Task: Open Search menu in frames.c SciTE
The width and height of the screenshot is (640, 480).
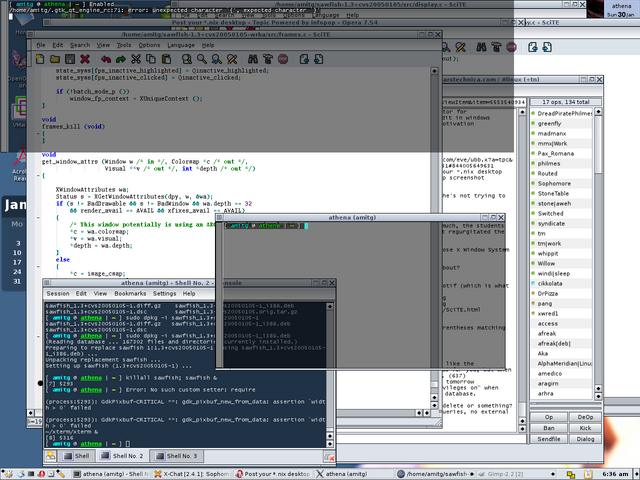Action: (80, 45)
